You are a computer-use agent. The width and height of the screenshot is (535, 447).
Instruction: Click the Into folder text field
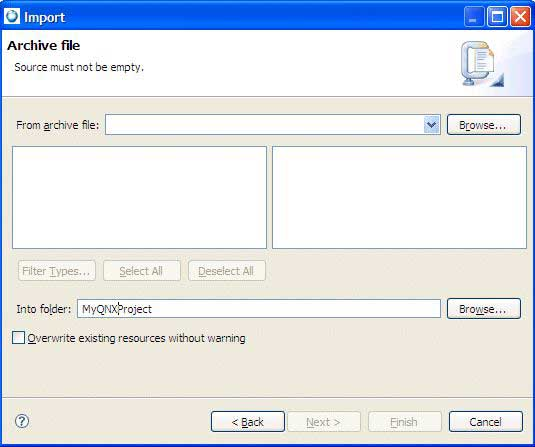[259, 309]
